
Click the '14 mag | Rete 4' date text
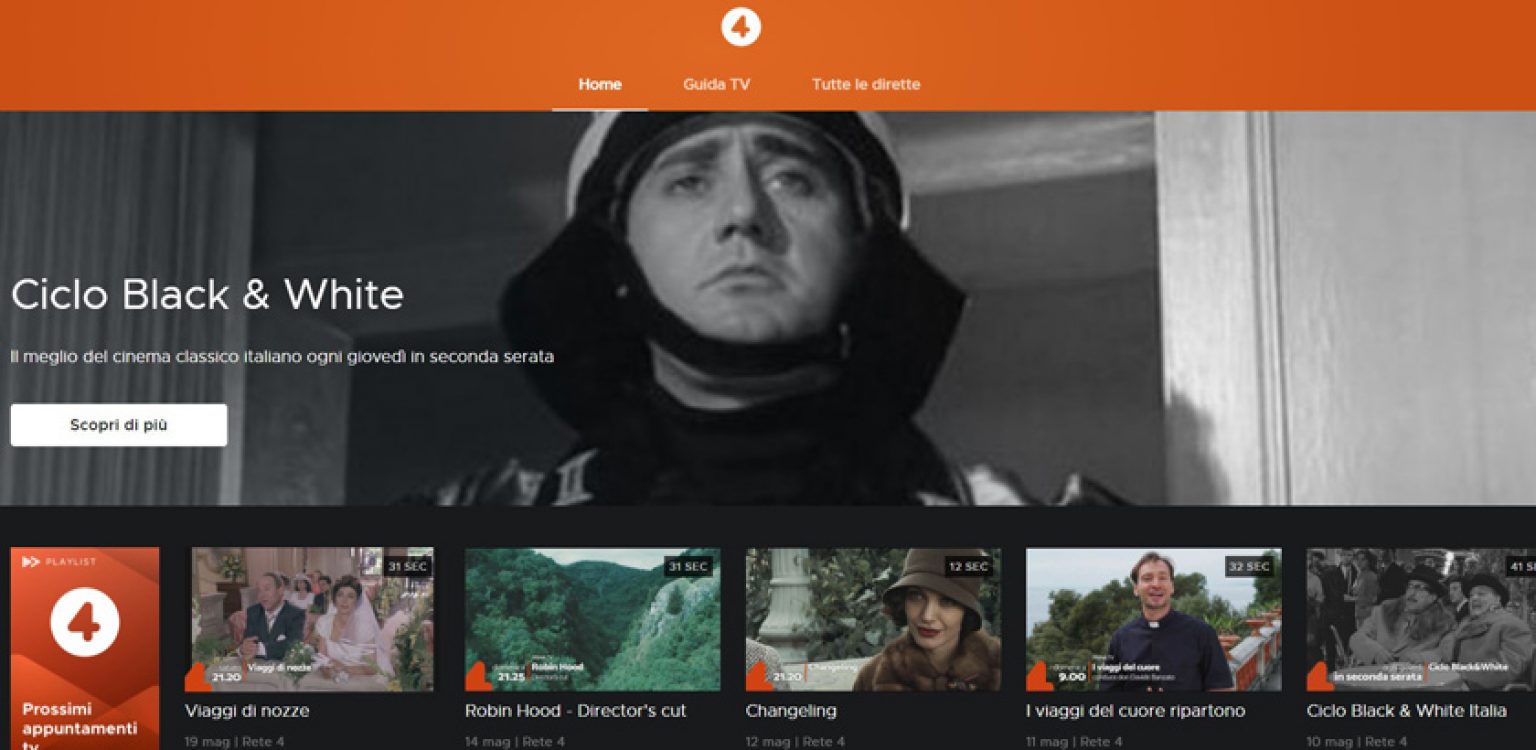pyautogui.click(x=515, y=742)
